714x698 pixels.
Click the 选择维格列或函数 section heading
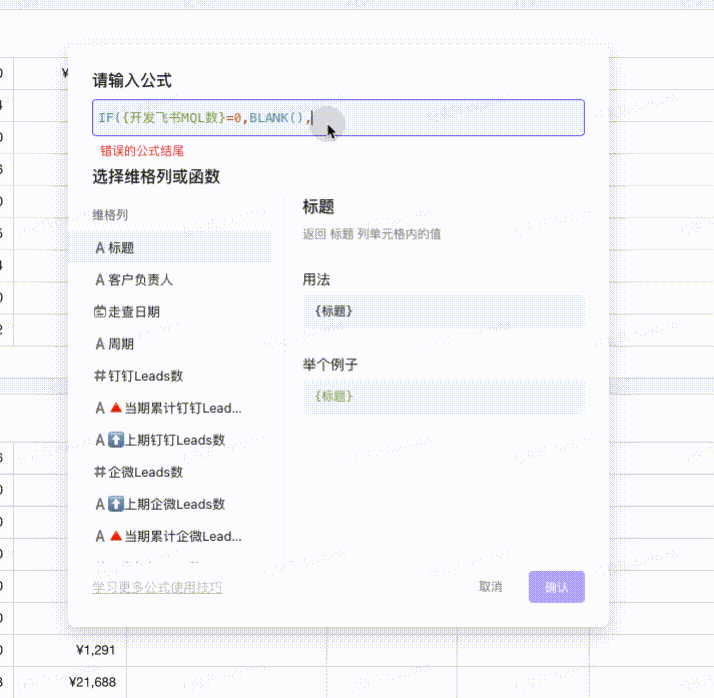point(156,177)
